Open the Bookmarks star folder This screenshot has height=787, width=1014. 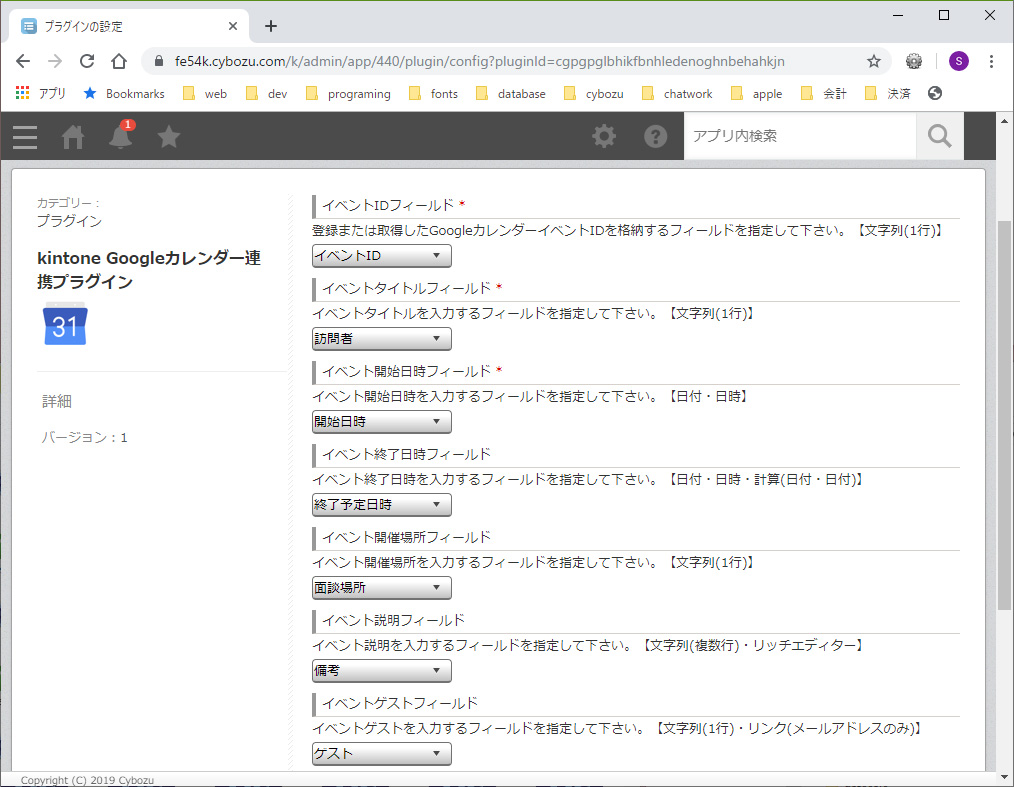(124, 93)
